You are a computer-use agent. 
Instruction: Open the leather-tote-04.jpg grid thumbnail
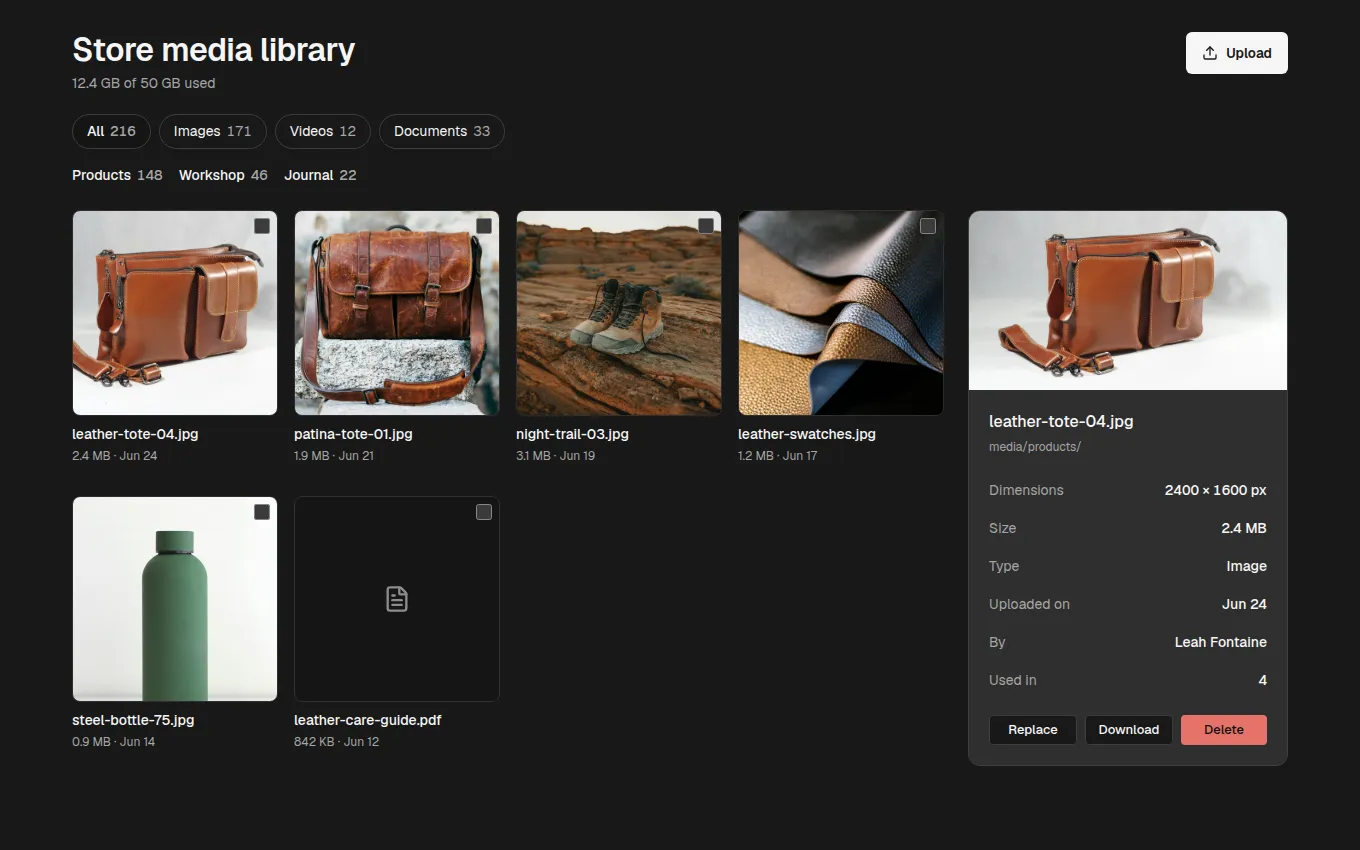tap(175, 313)
